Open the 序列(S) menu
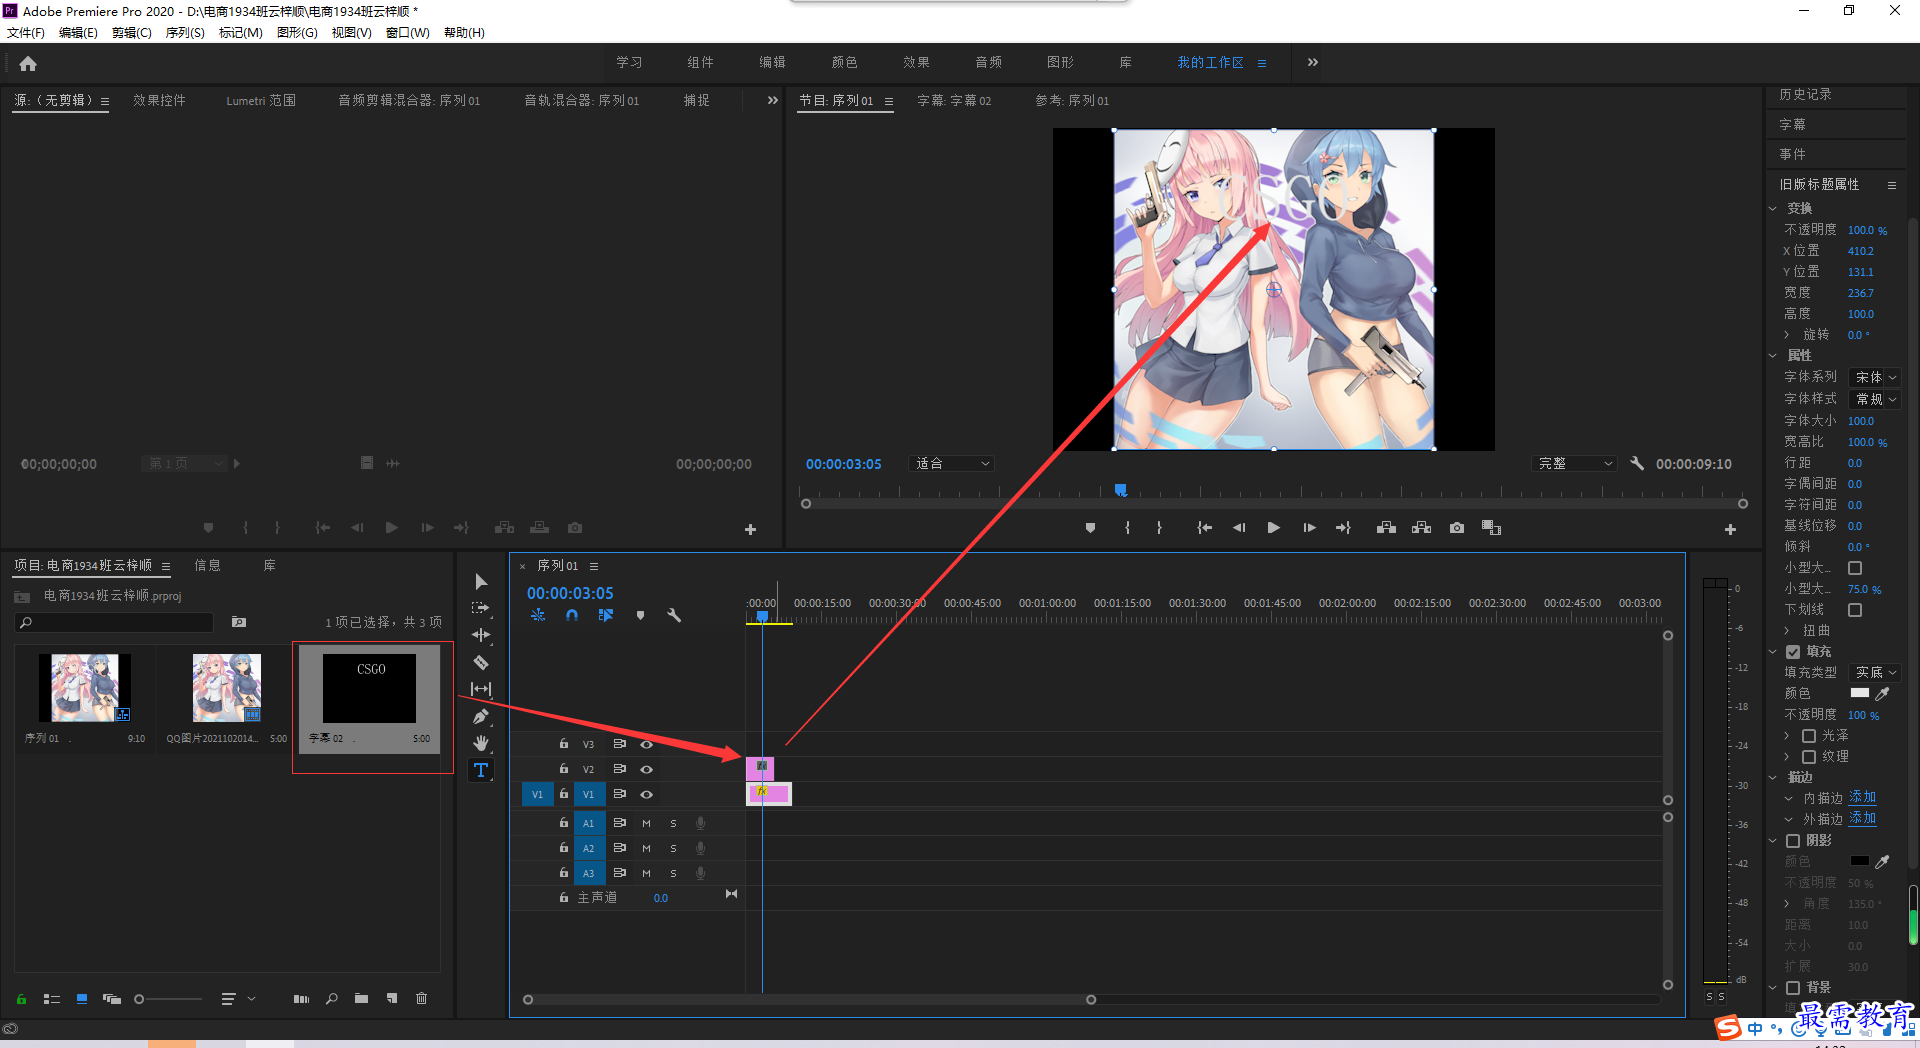The width and height of the screenshot is (1920, 1048). coord(185,33)
